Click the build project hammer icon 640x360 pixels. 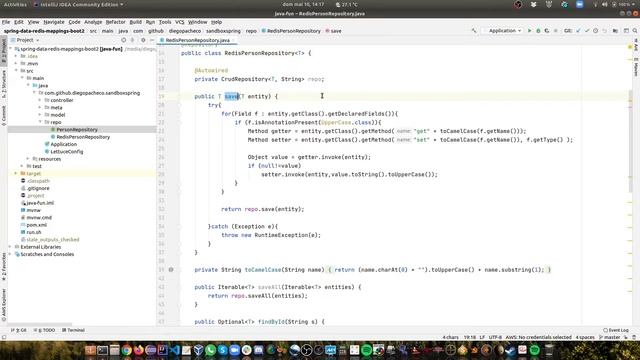(x=474, y=31)
